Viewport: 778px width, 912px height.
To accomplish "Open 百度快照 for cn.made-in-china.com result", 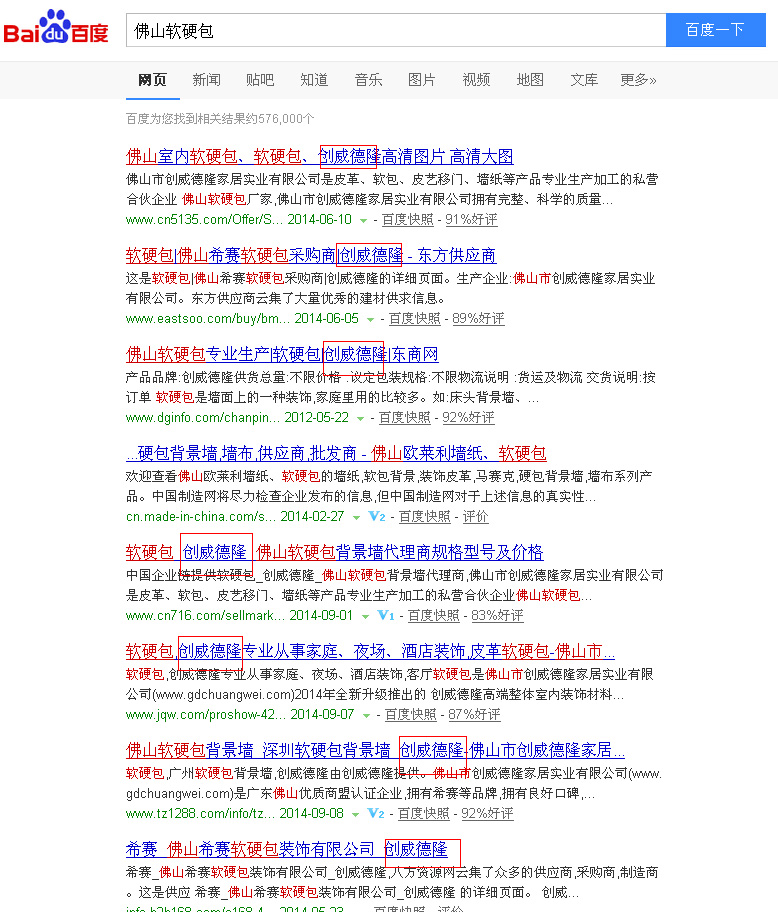I will point(424,516).
